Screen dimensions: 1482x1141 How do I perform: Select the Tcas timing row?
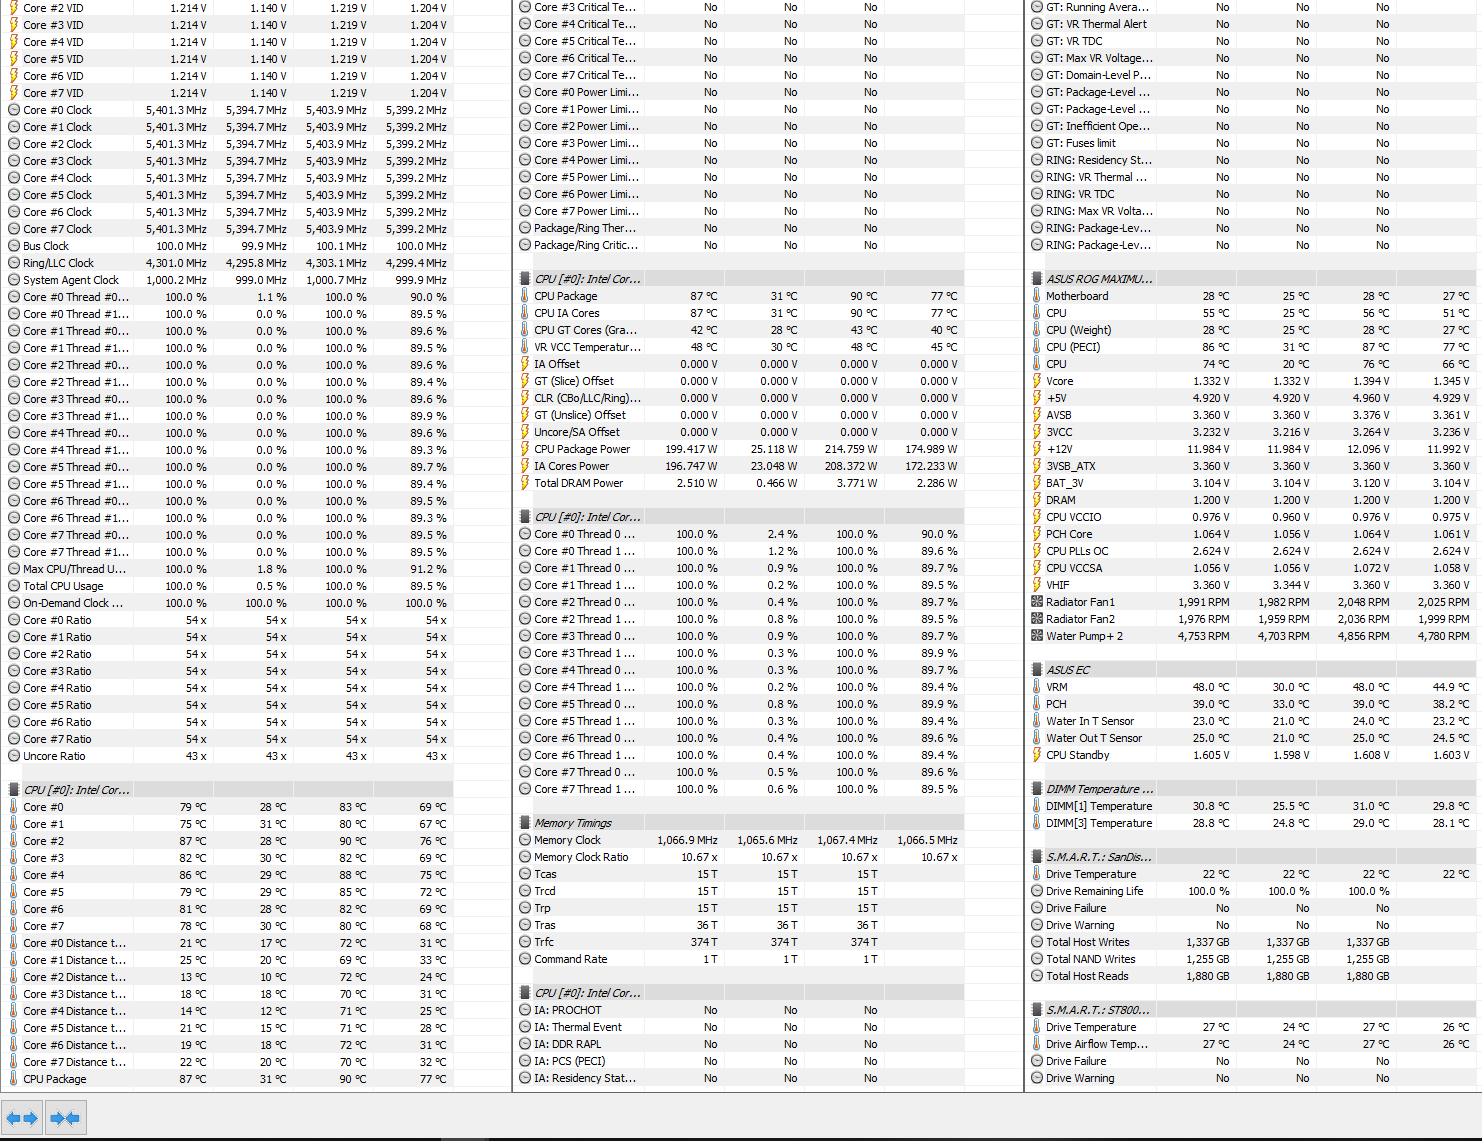click(739, 874)
